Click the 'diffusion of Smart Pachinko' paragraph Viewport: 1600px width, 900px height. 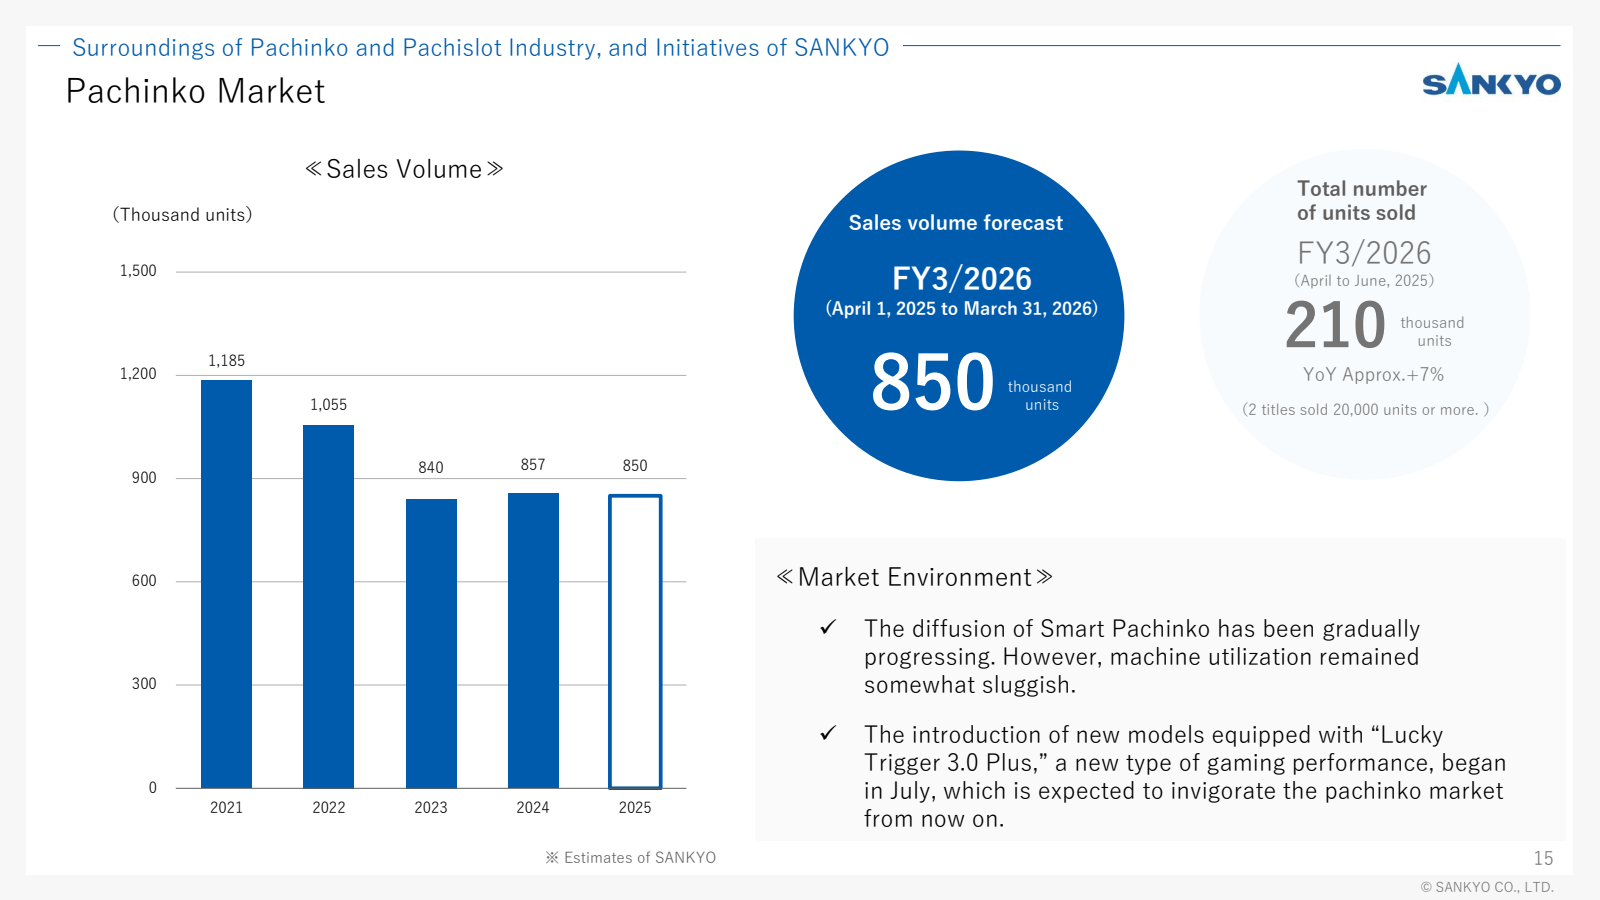pos(1142,657)
